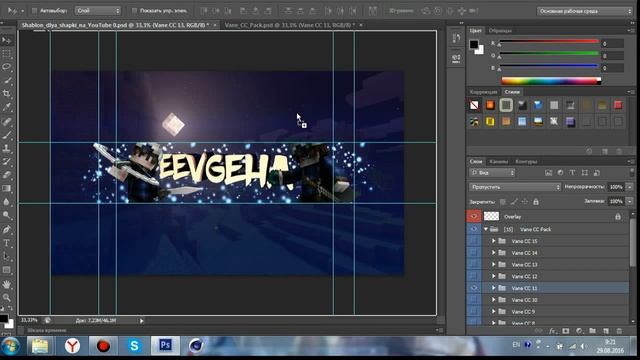Select the Gradient tool

click(x=7, y=189)
